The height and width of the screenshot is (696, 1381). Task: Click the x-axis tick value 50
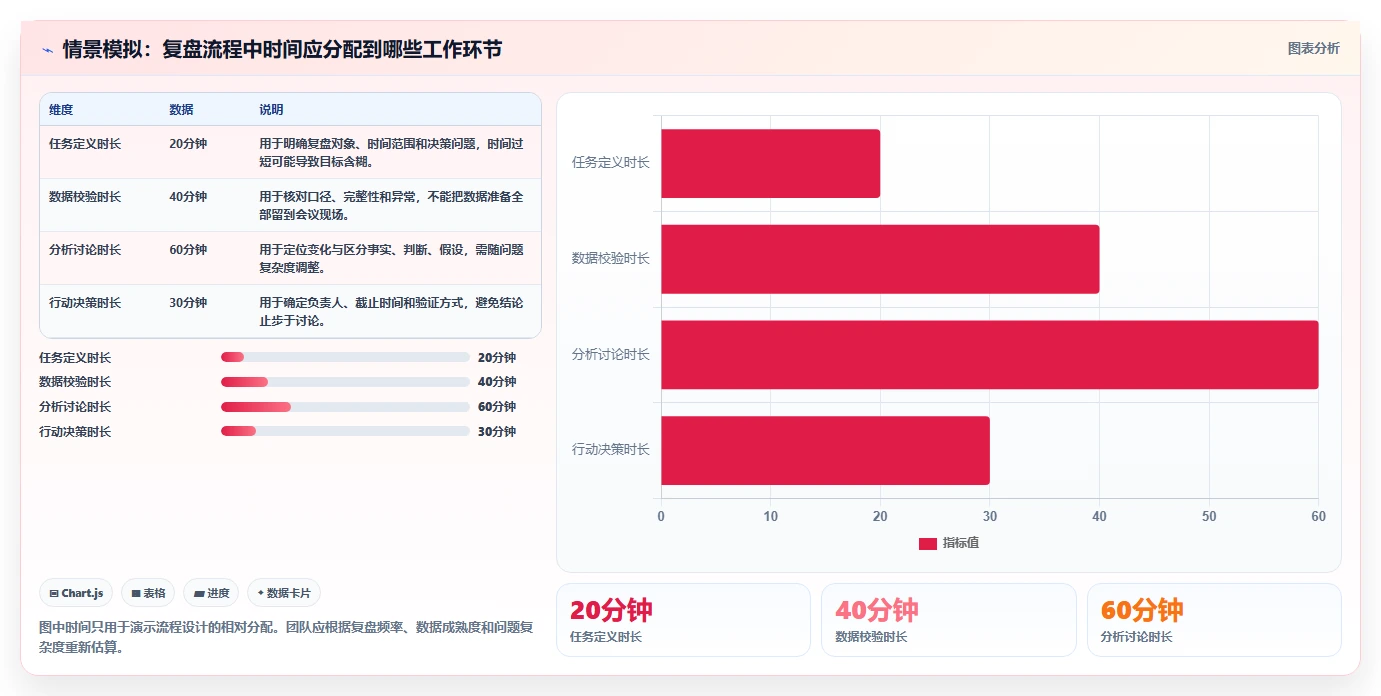(x=1209, y=516)
